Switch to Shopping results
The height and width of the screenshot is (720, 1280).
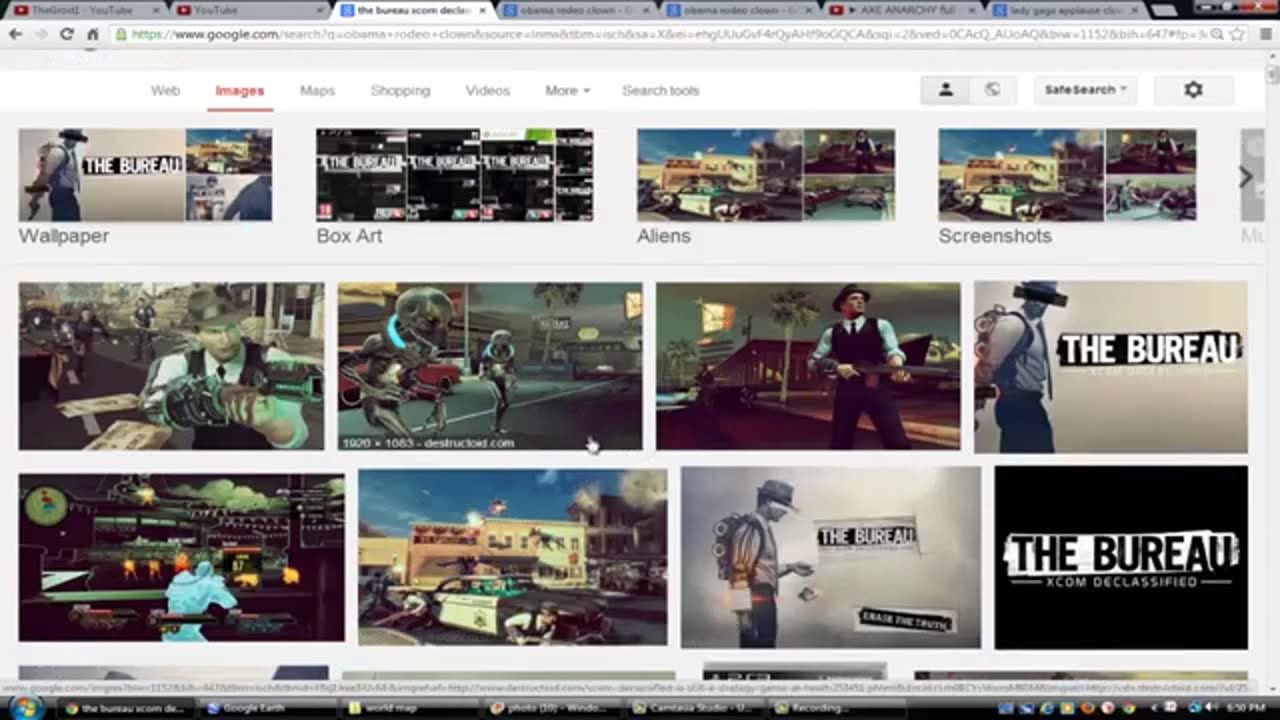pos(400,90)
